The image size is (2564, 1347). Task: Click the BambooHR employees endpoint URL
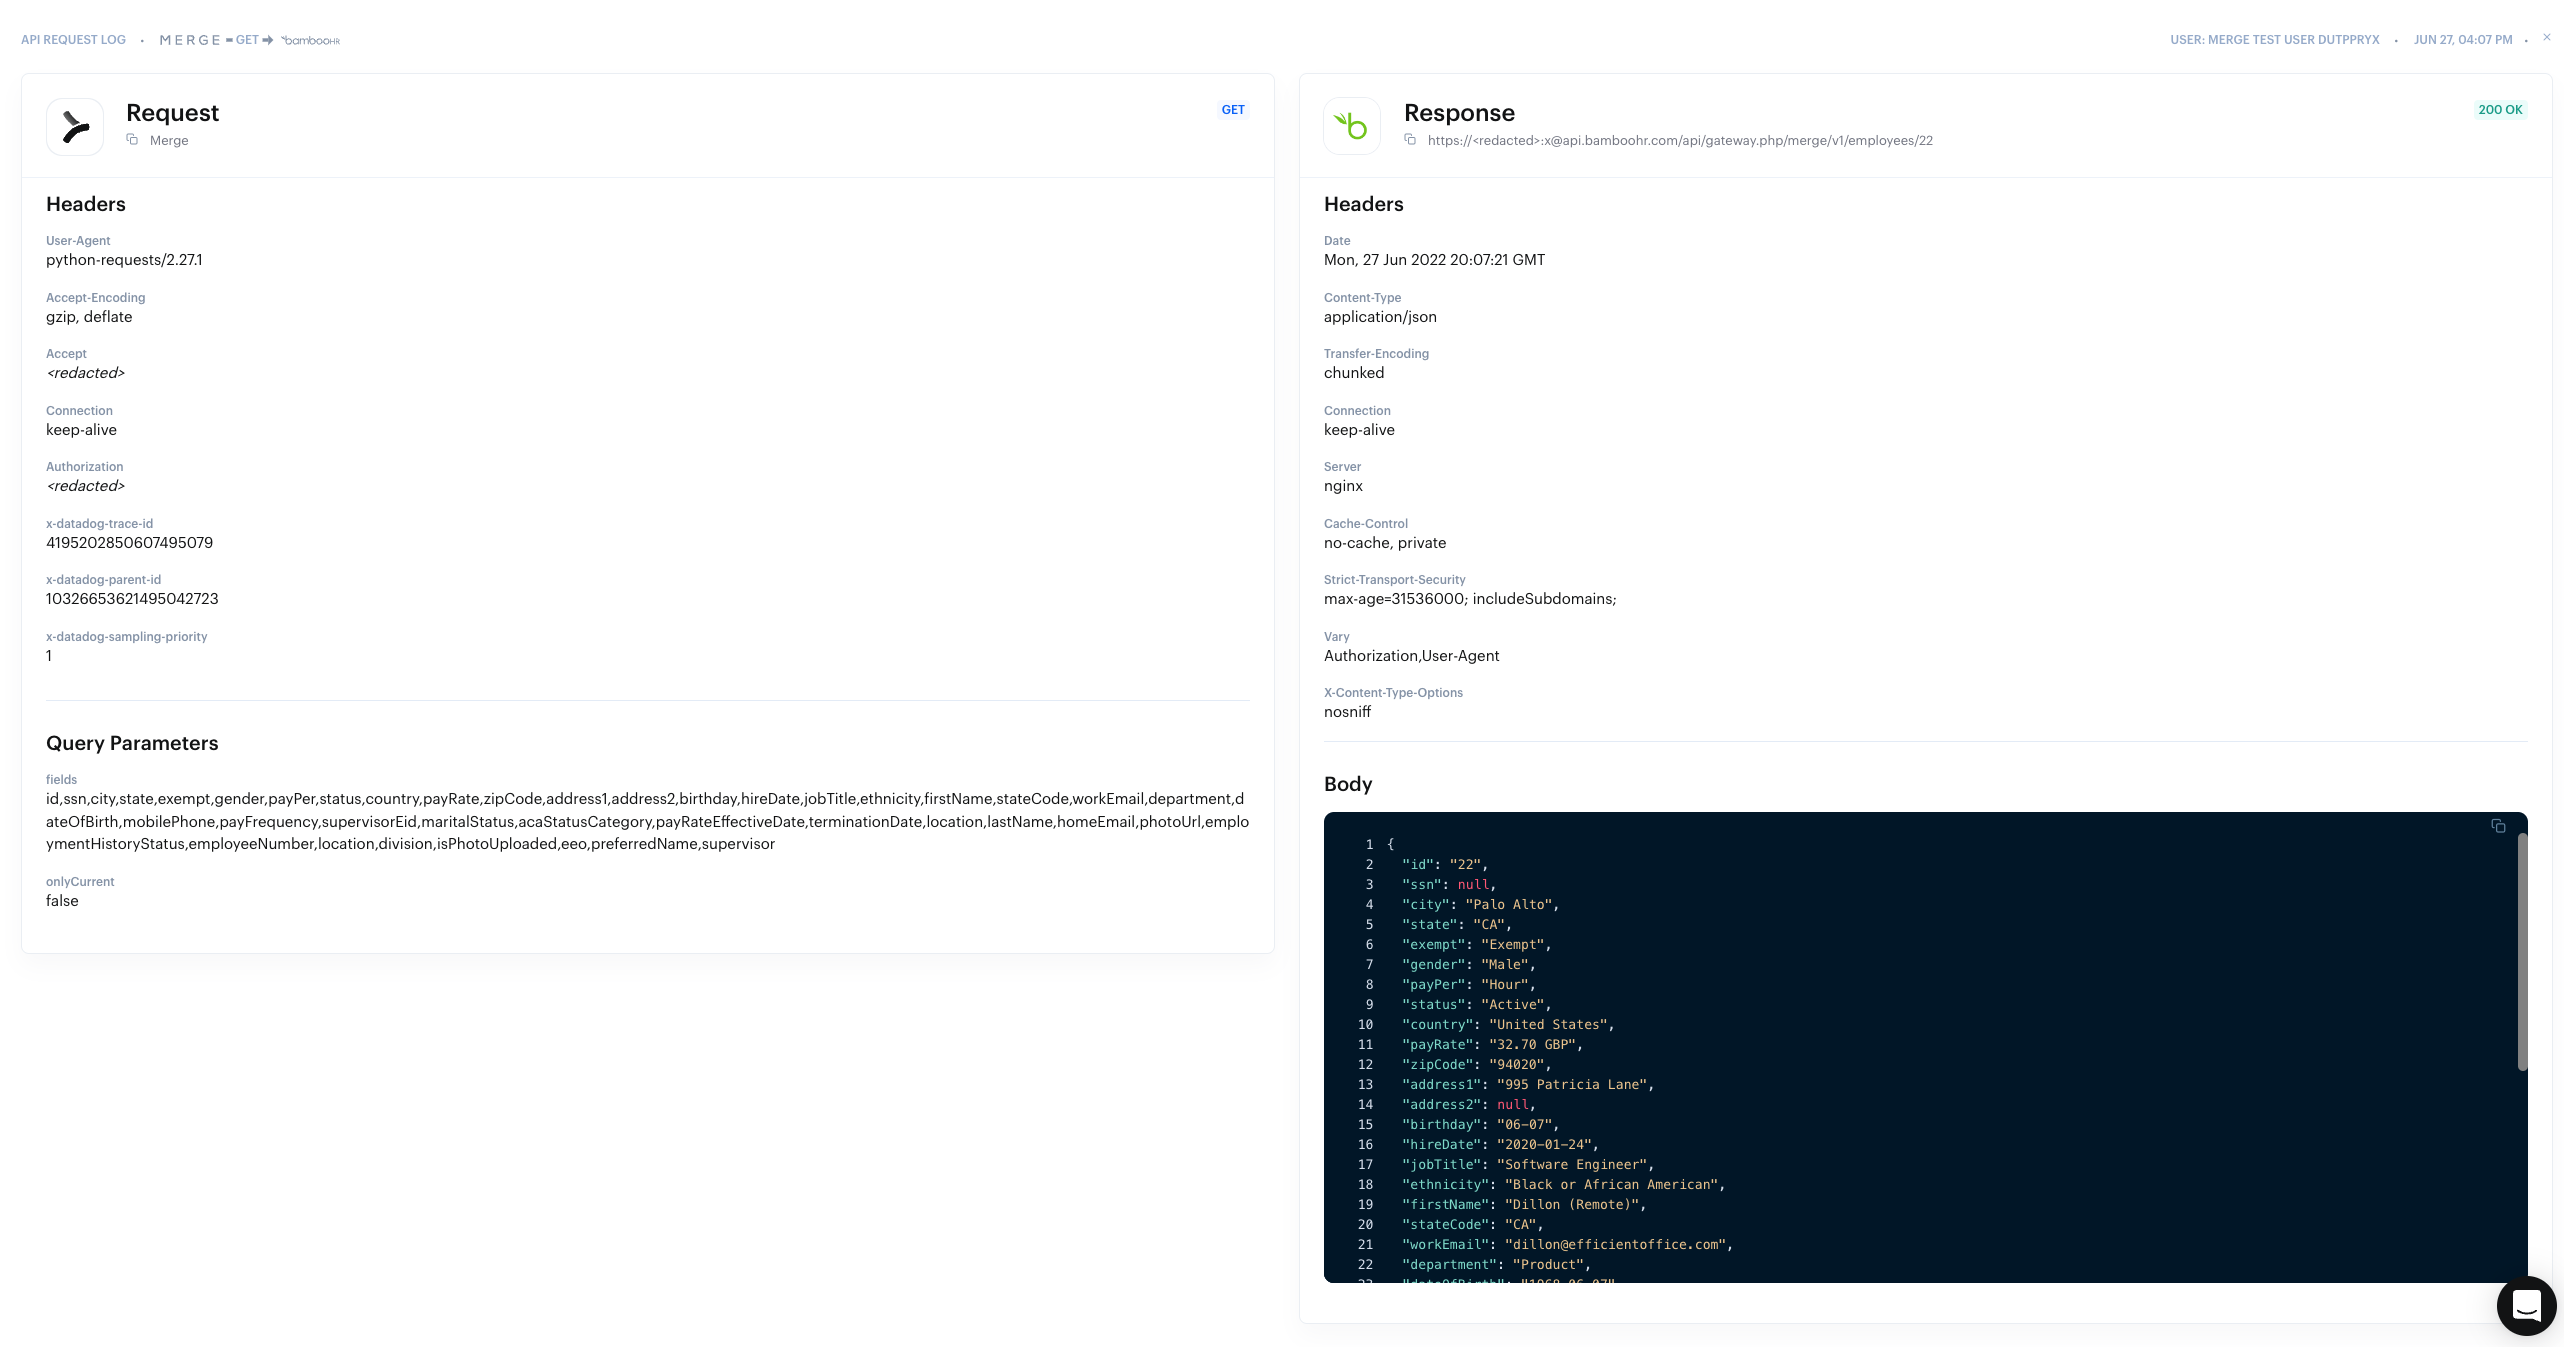click(1680, 141)
